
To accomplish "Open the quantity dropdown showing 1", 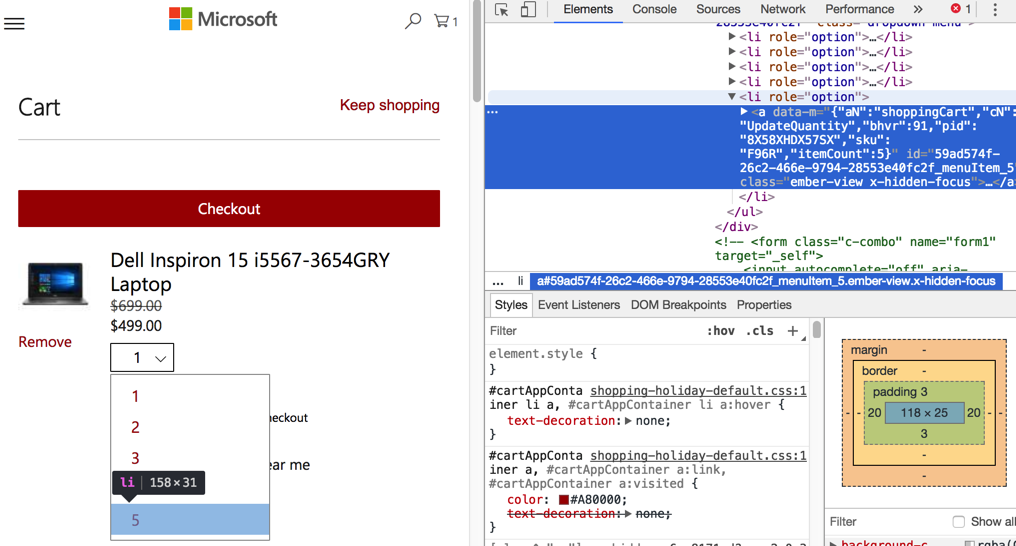I will [142, 358].
